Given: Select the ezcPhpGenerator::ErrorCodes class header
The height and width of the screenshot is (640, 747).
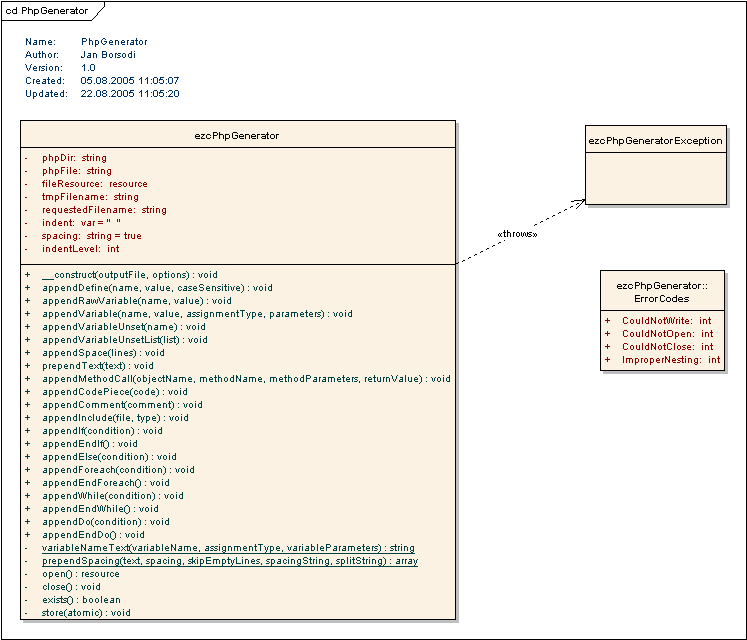Looking at the screenshot, I should point(661,292).
